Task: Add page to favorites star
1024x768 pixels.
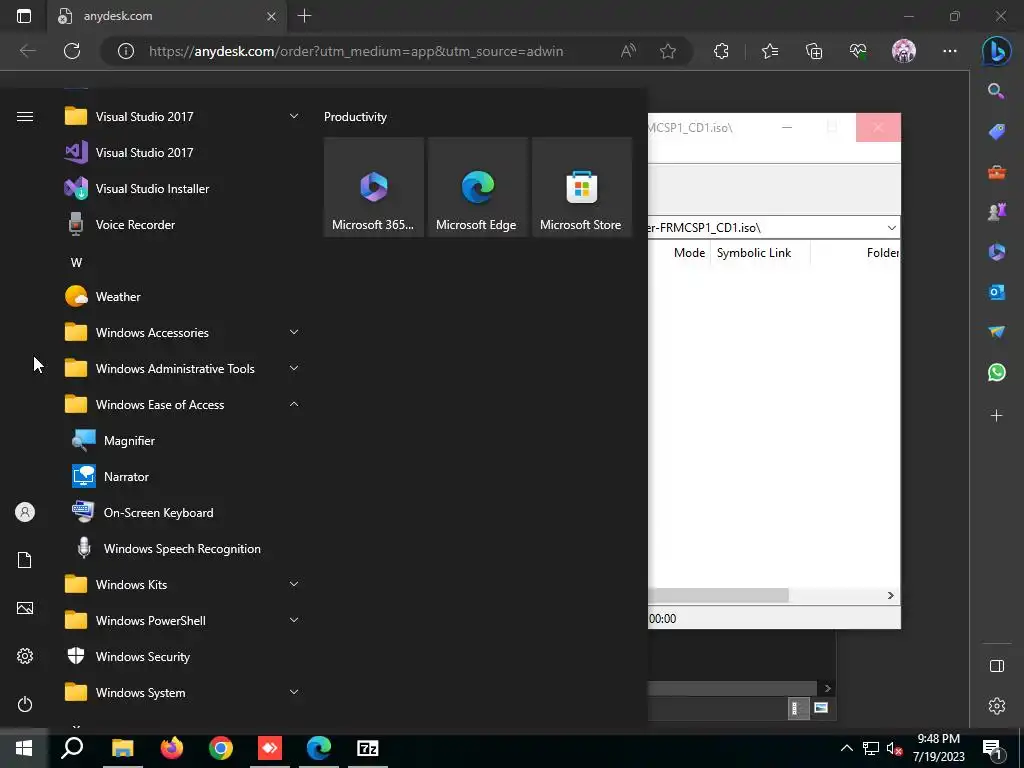Action: click(x=667, y=51)
